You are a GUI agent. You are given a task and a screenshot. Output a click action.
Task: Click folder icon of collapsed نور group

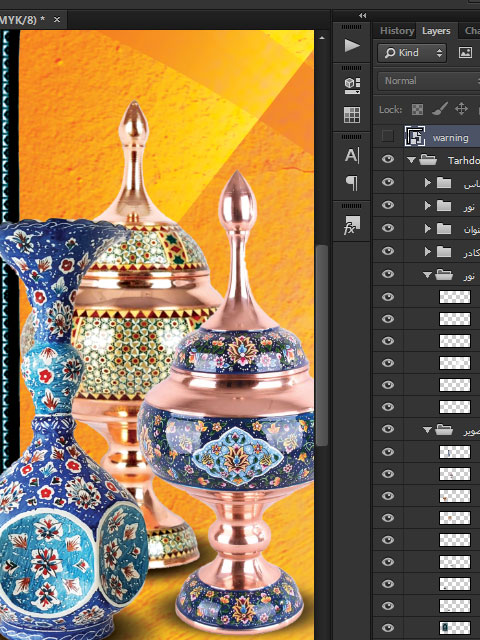coord(444,205)
